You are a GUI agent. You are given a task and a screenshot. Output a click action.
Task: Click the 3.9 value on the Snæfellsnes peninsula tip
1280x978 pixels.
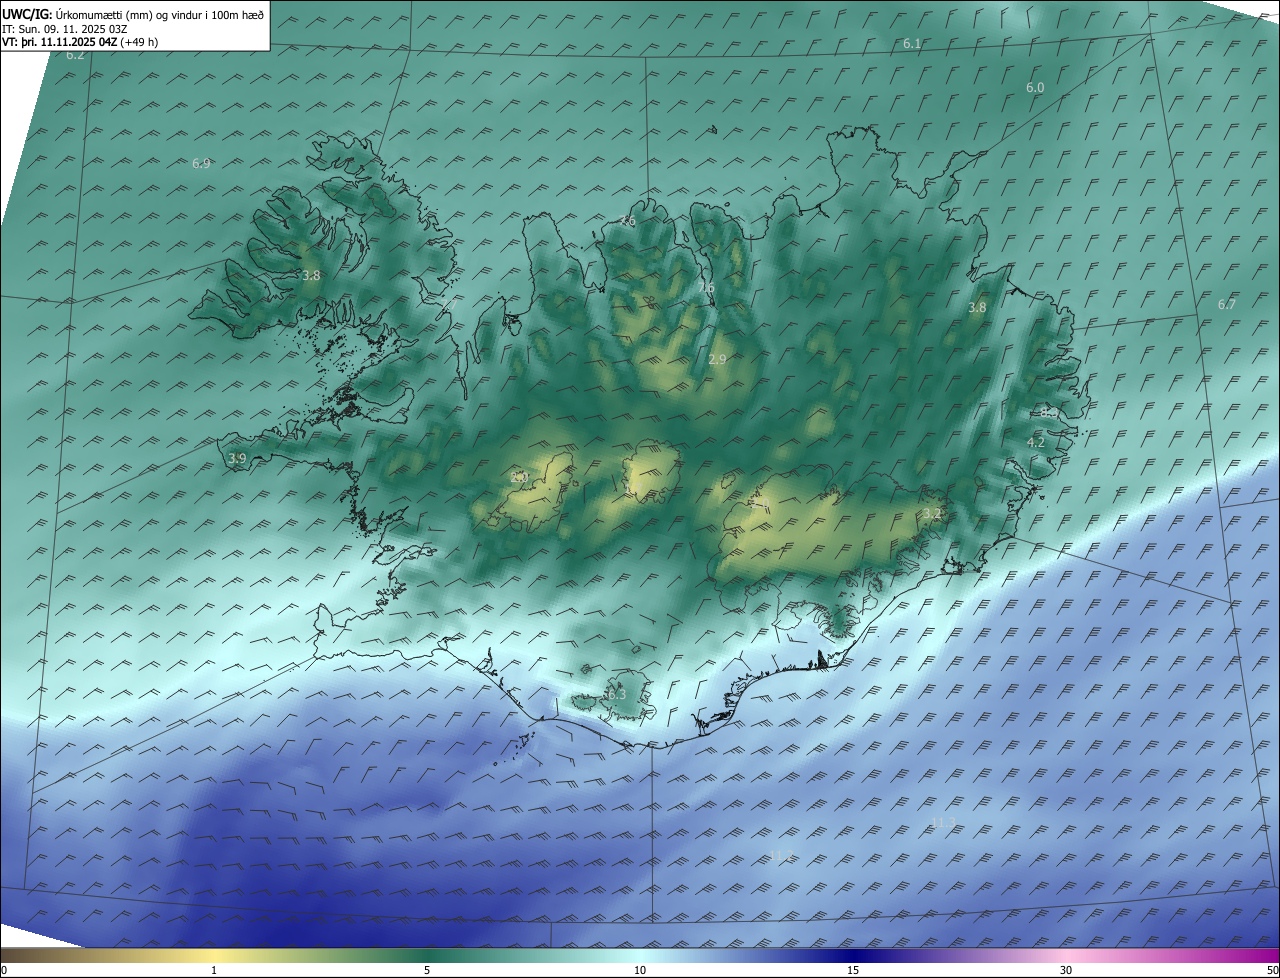coord(237,459)
